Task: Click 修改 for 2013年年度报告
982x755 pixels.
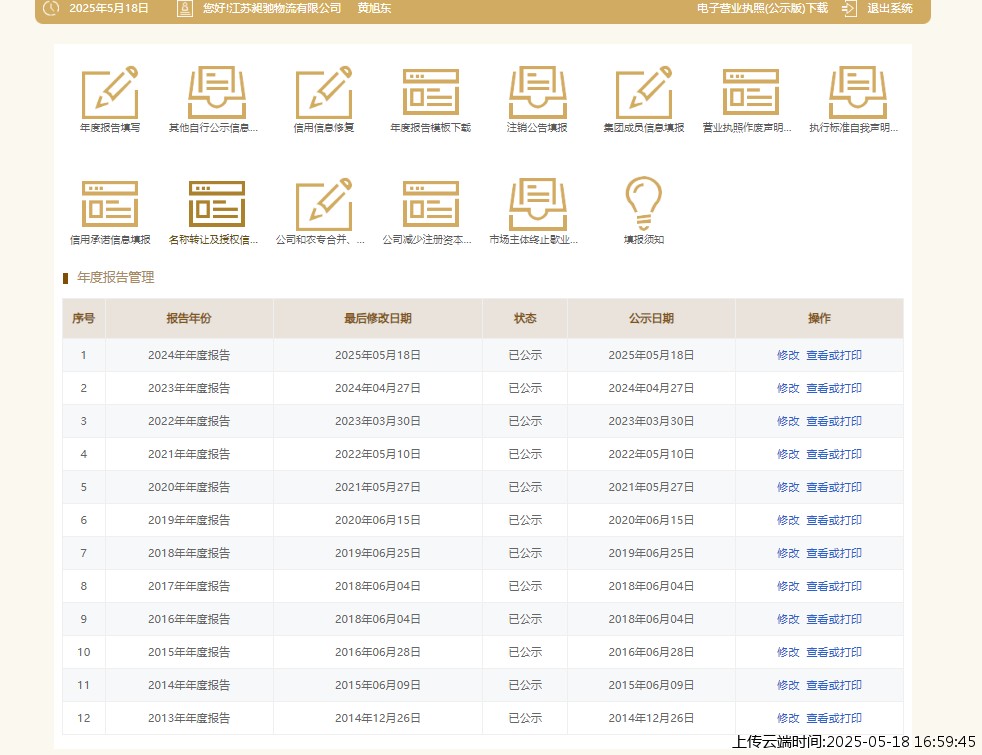Action: pos(788,718)
